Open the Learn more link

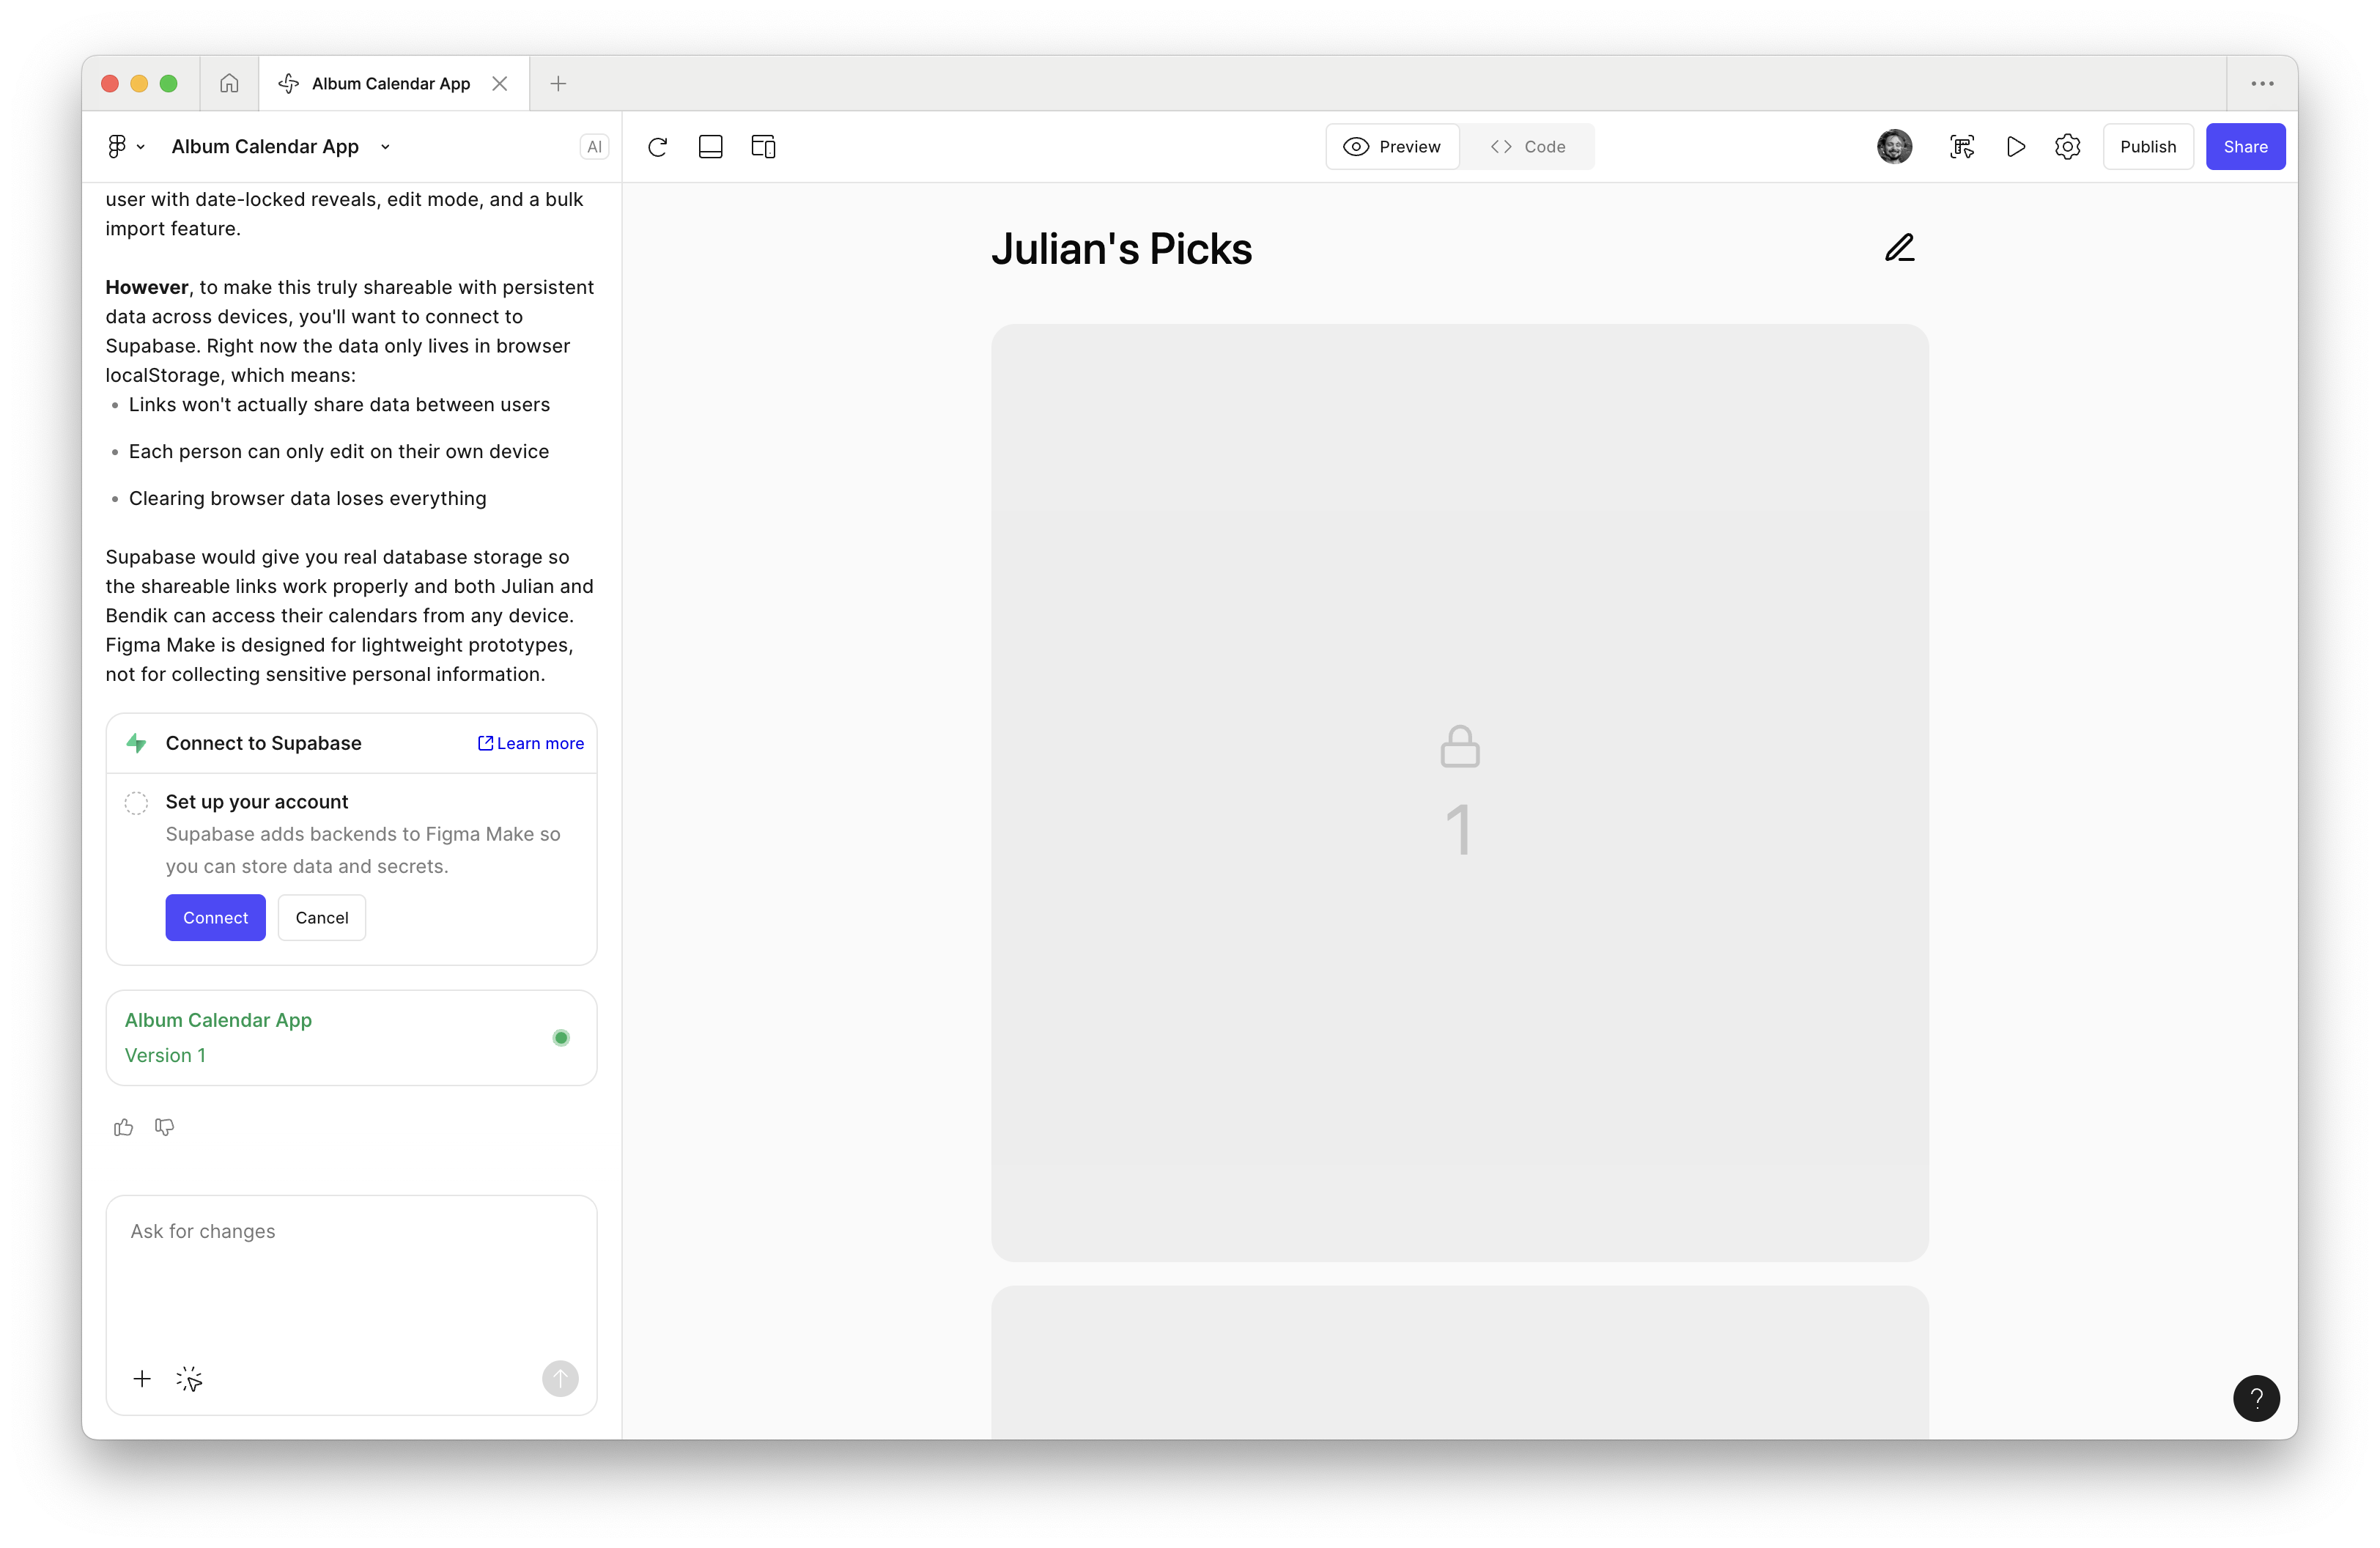pyautogui.click(x=531, y=743)
